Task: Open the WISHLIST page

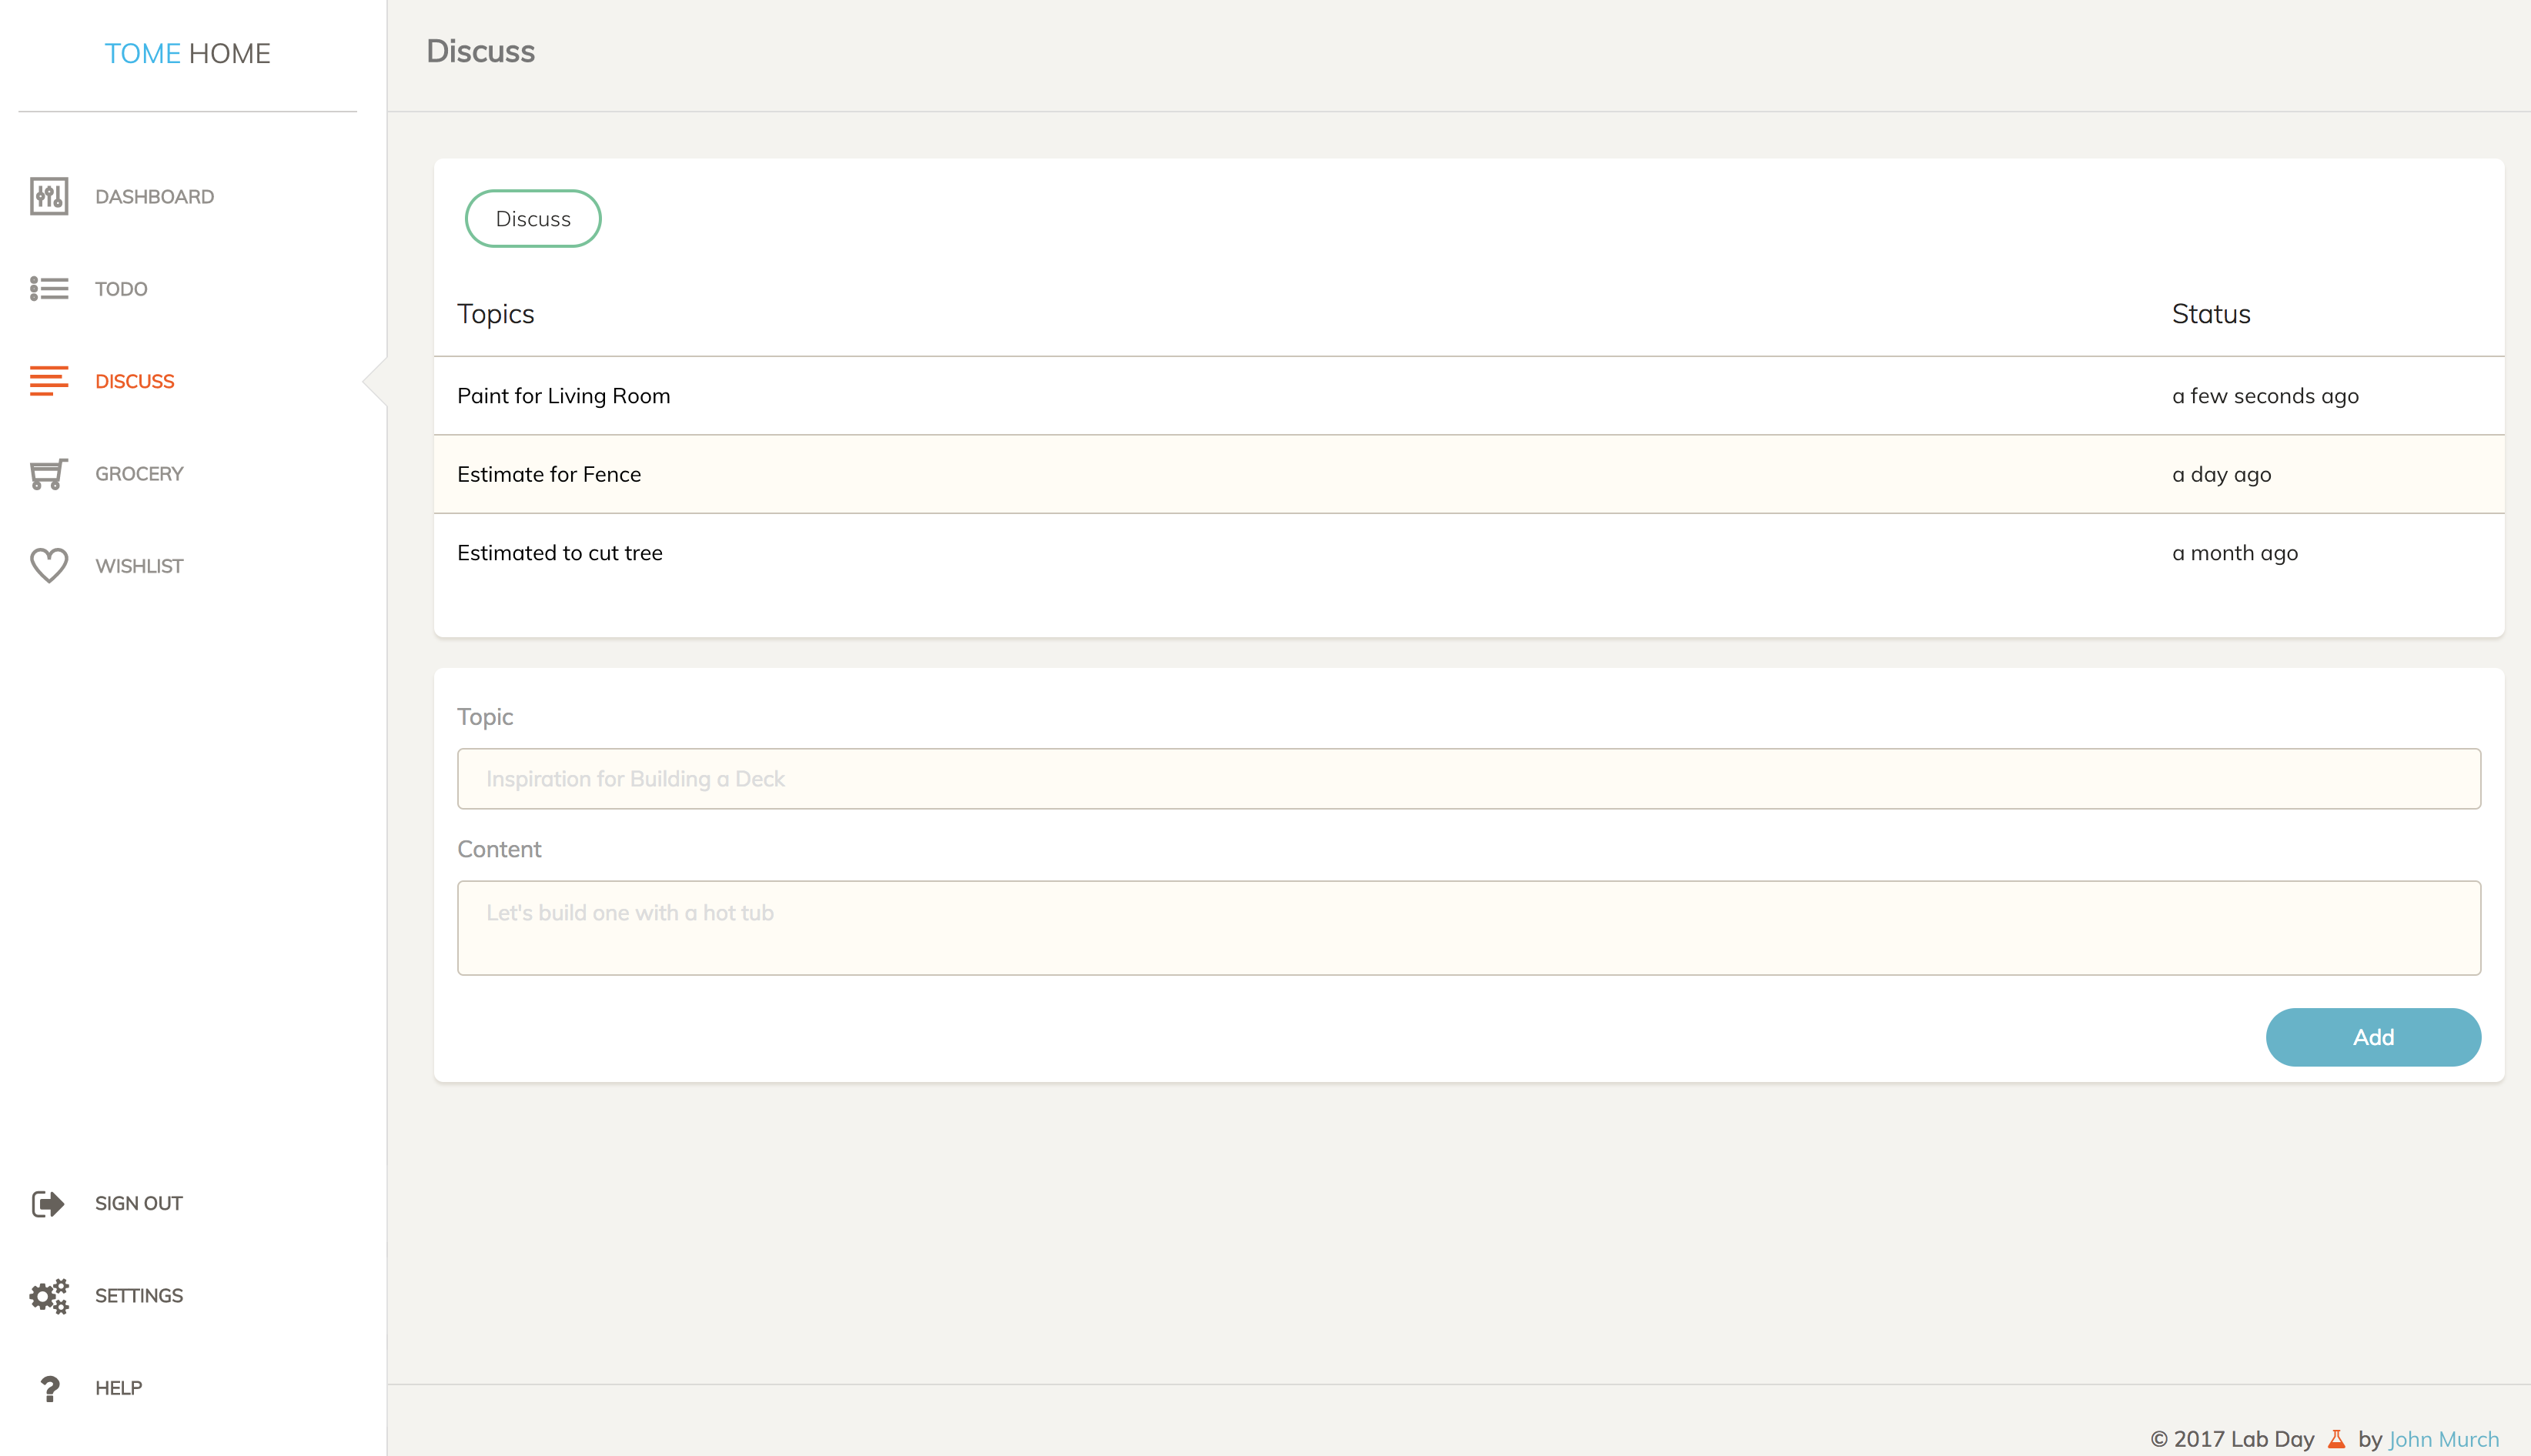Action: pos(140,566)
